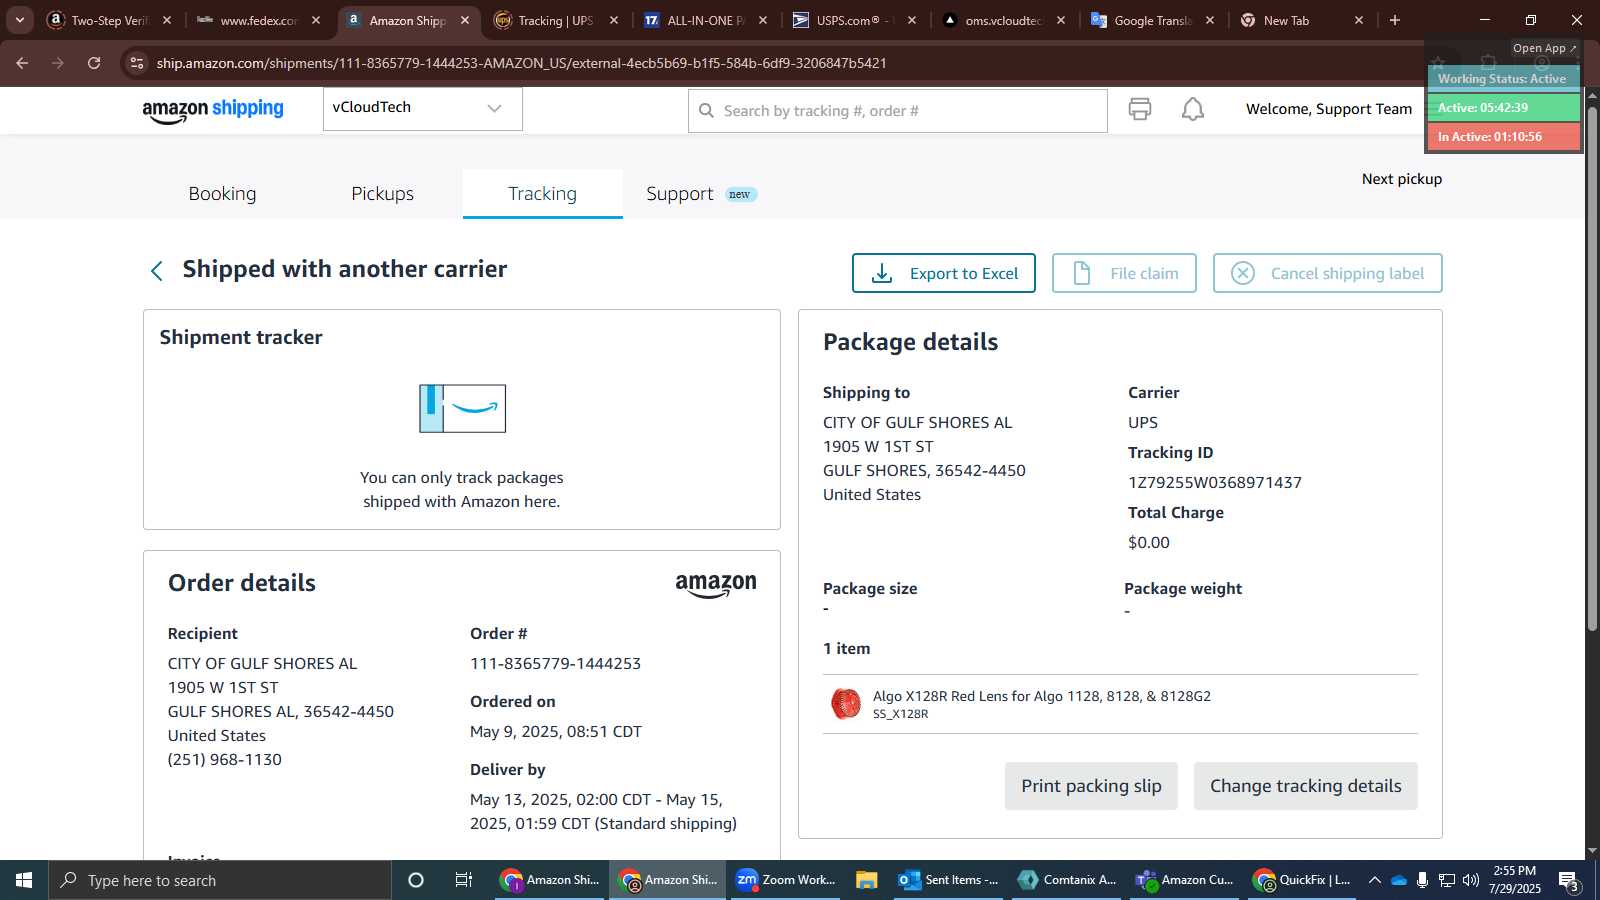Click the File claim button
Image resolution: width=1600 pixels, height=900 pixels.
pos(1124,273)
